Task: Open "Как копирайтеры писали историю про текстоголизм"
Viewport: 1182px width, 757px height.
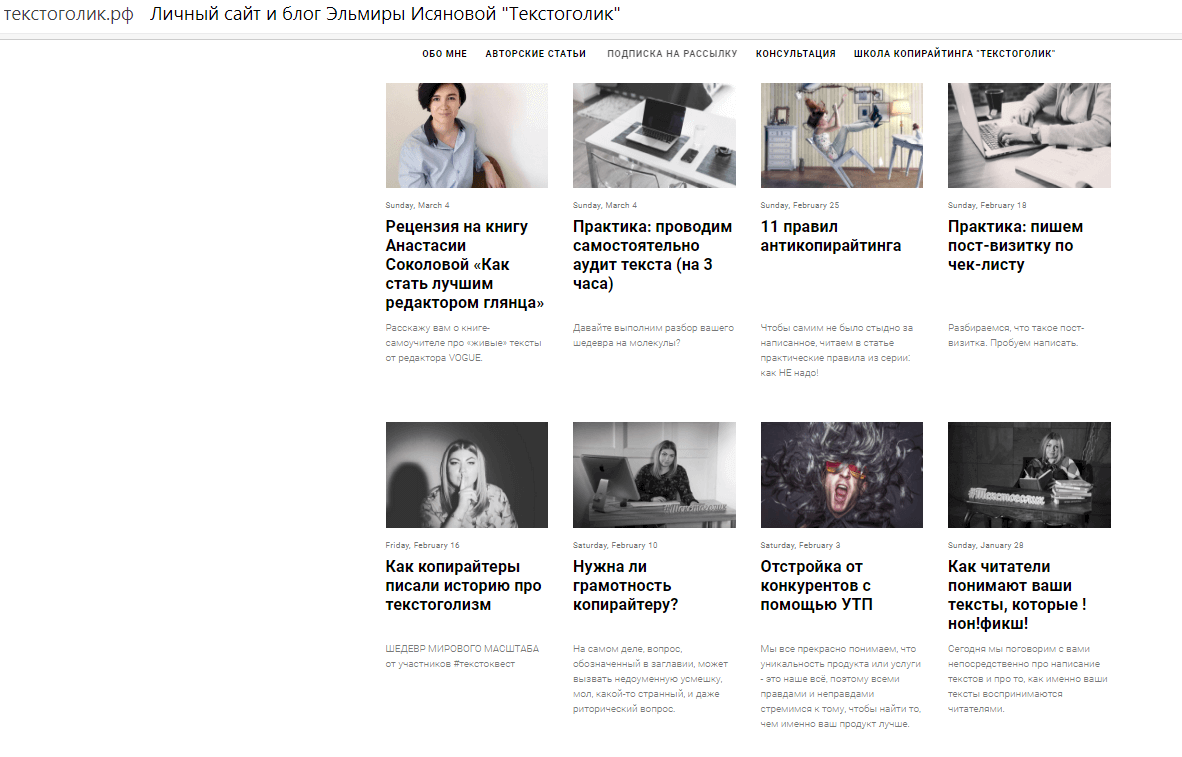Action: click(463, 586)
